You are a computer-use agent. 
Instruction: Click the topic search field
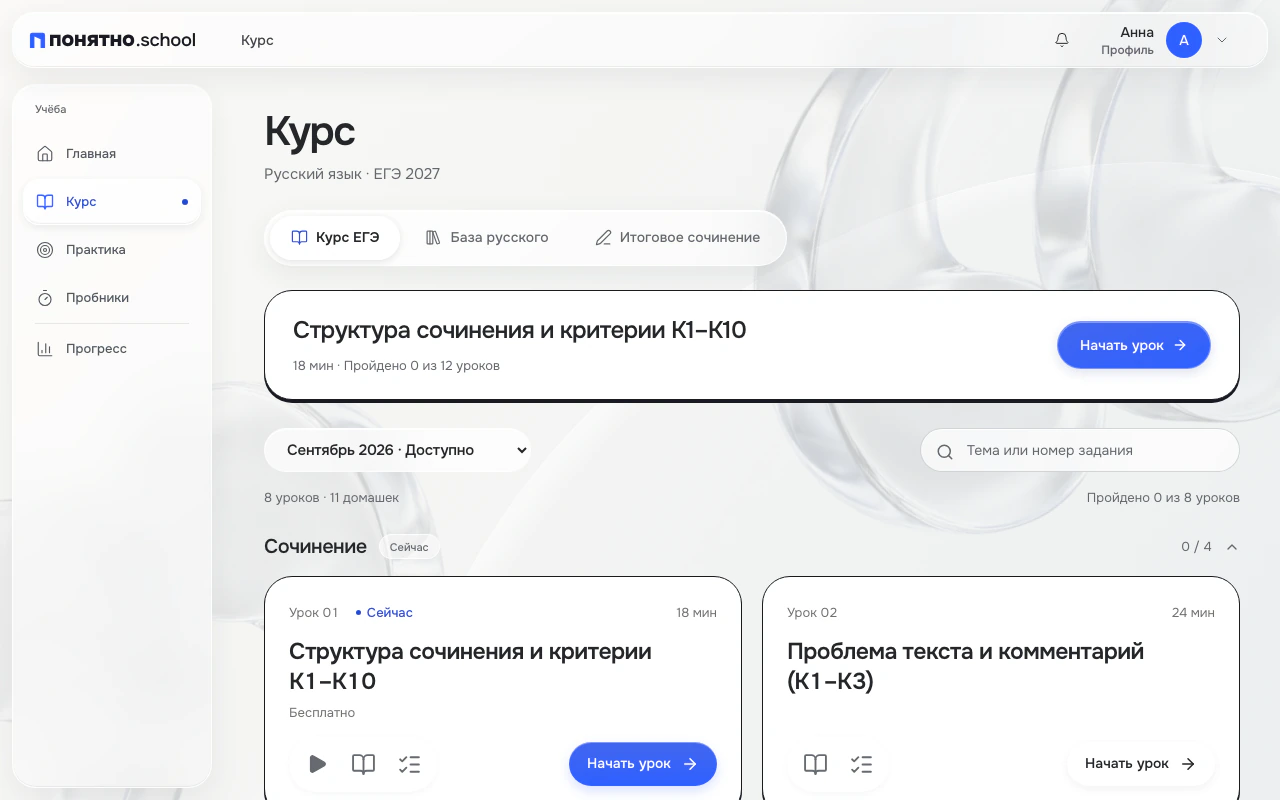click(1080, 450)
